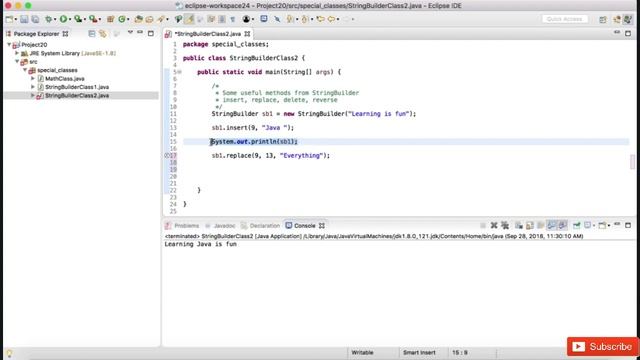Viewport: 640px width, 360px height.
Task: Maximize the Package Explorer view
Action: [x=151, y=33]
